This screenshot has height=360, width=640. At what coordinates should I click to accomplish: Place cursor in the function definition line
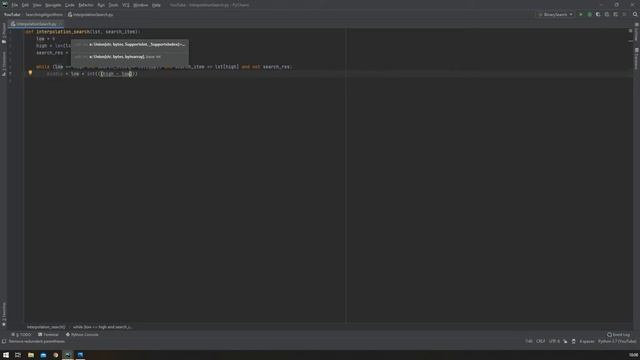(82, 32)
